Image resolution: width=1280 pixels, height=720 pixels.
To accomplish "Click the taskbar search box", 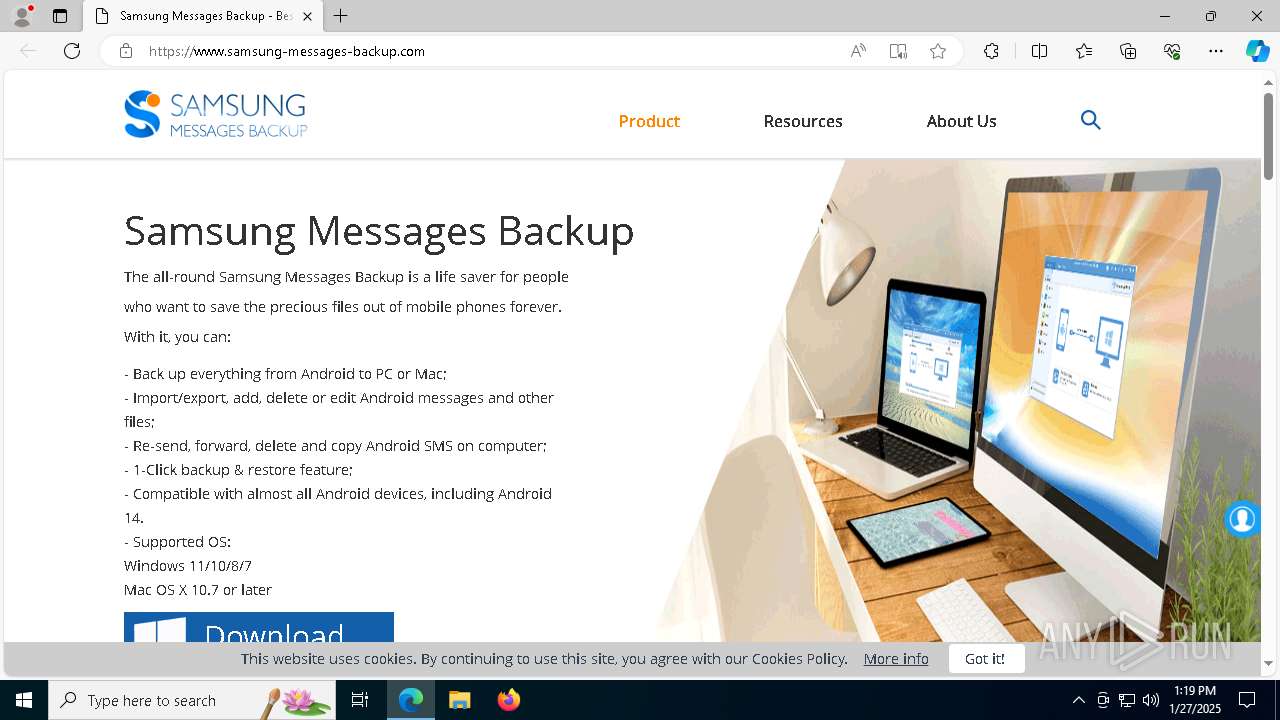I will [192, 700].
